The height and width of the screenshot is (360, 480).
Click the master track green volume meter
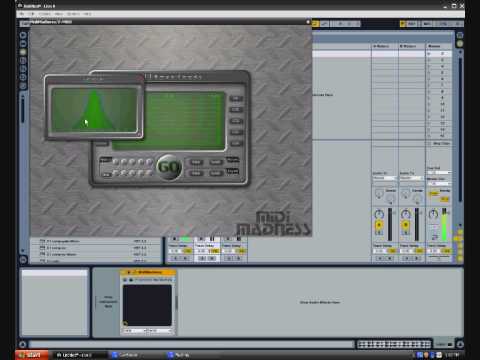pos(444,224)
